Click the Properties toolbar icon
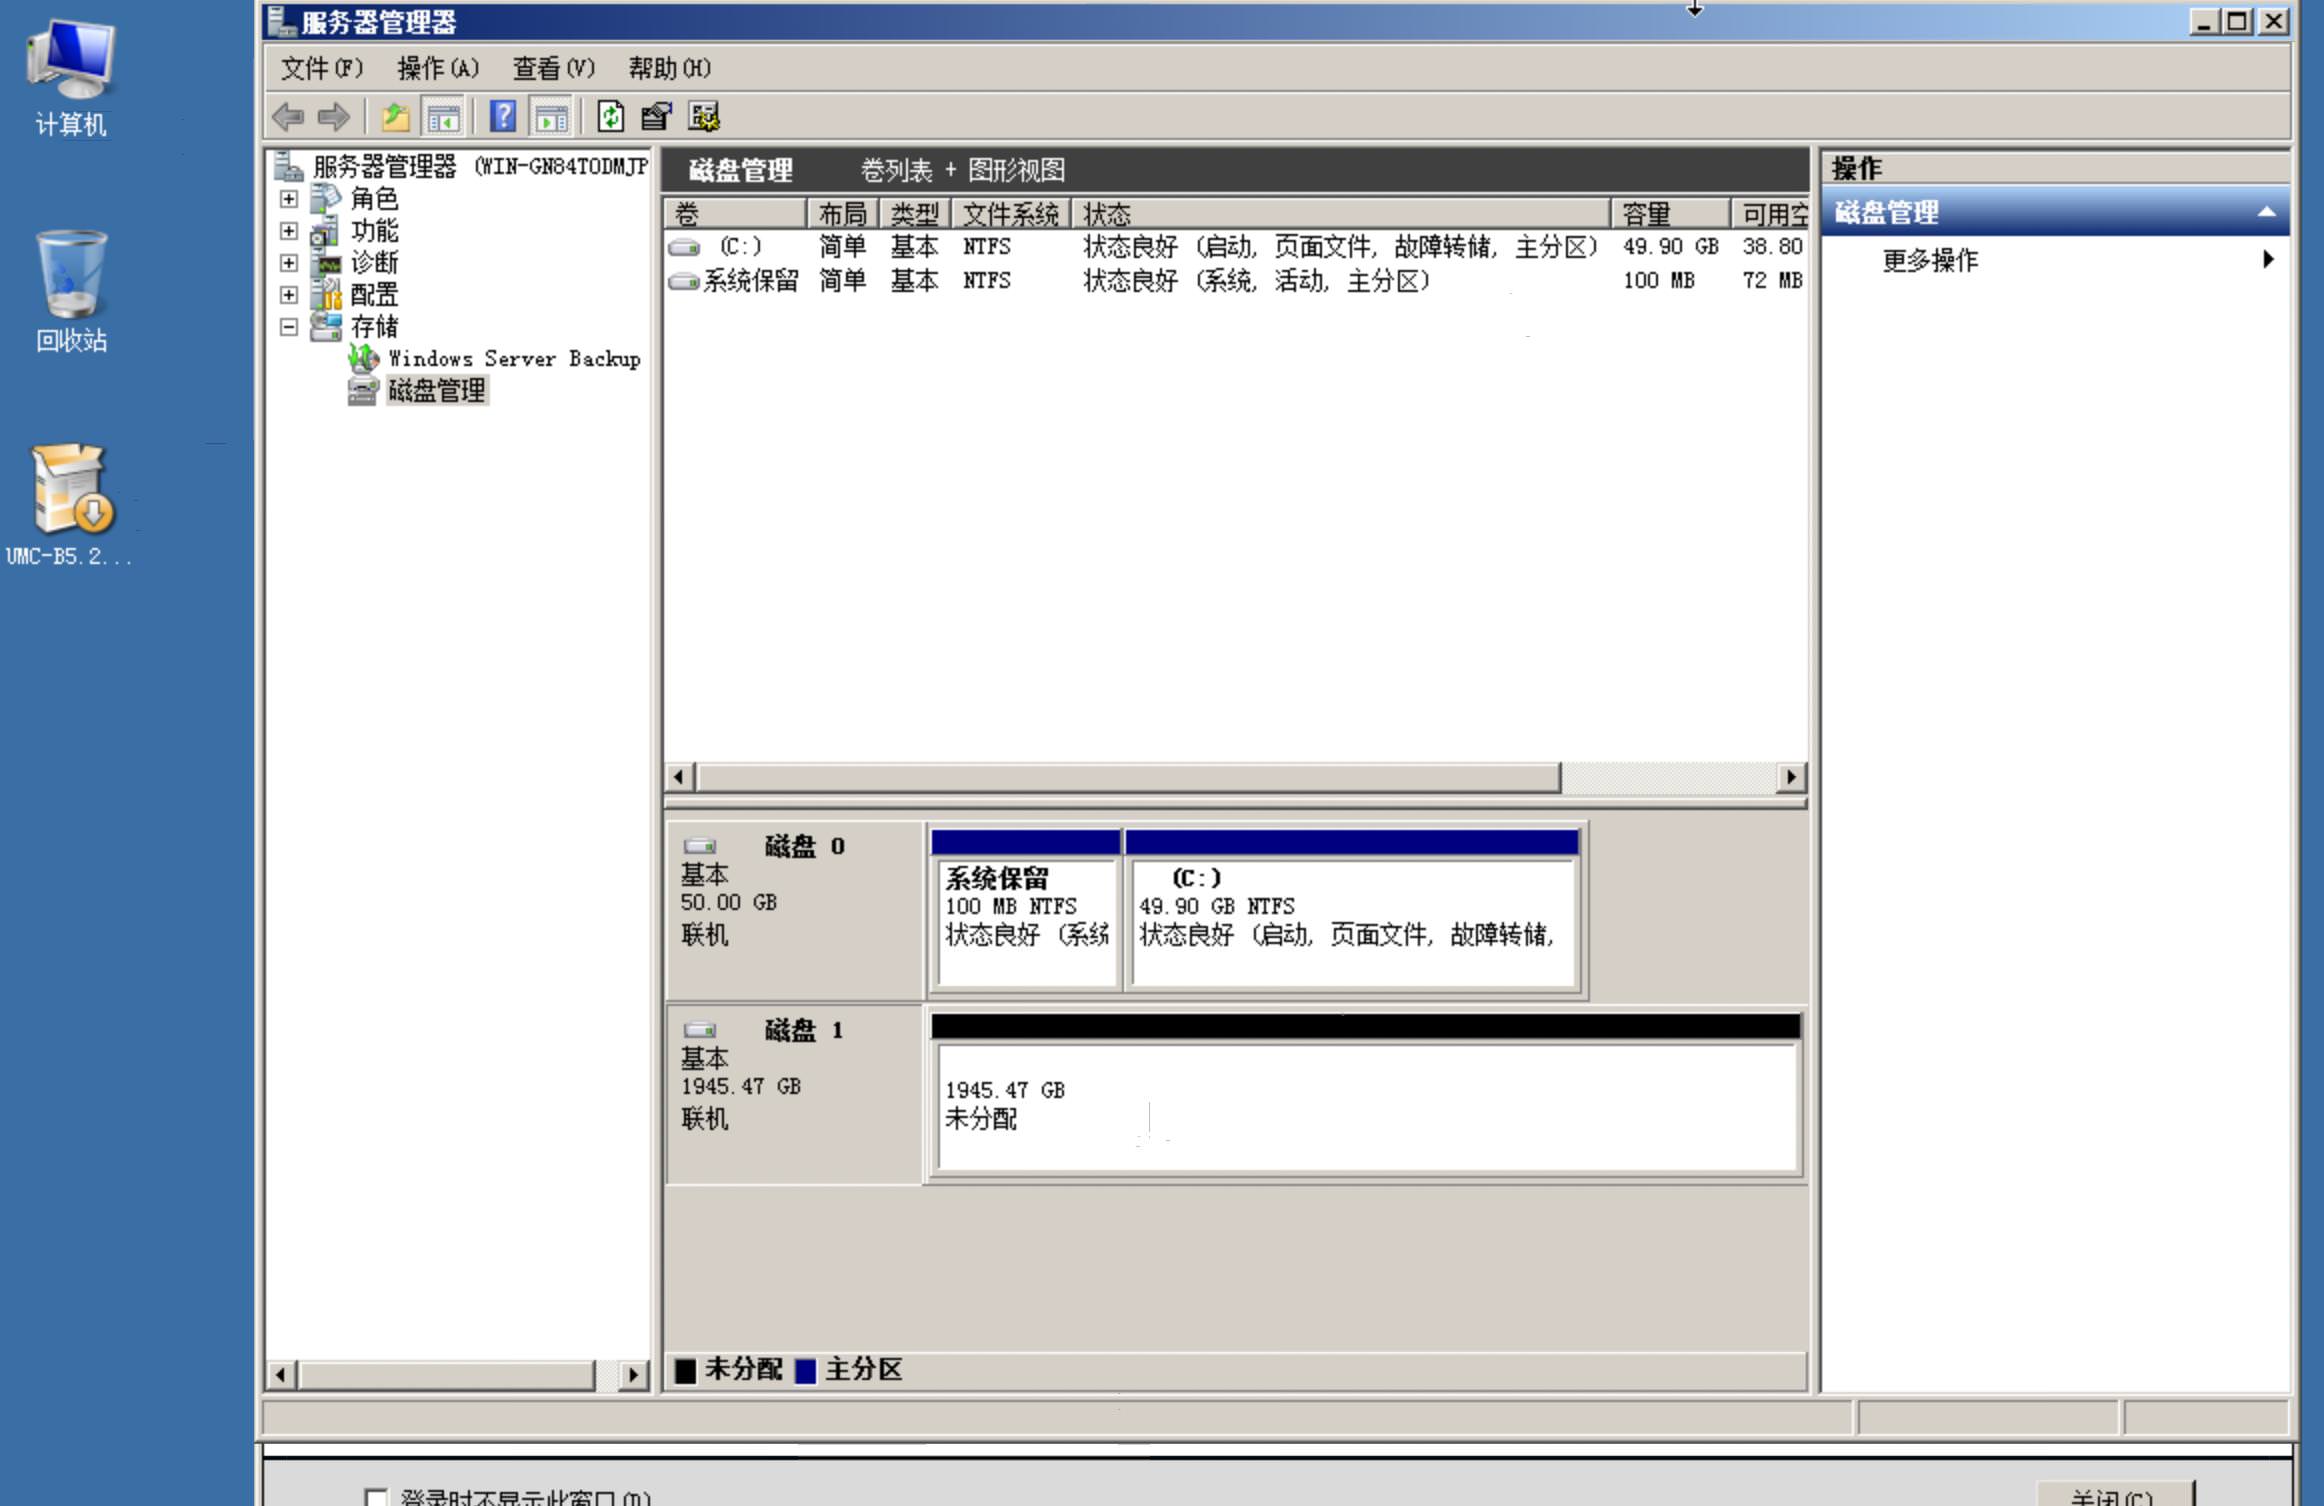 pyautogui.click(x=656, y=117)
